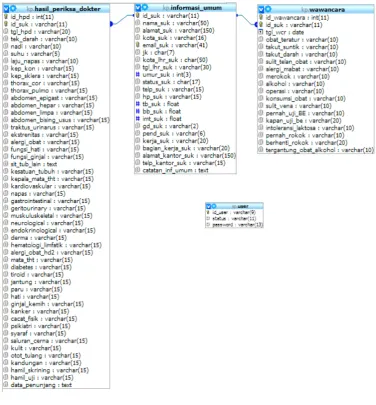Select the 'sit_tub_lain : text' column
Viewport: 376px width, 405px height.
point(34,164)
